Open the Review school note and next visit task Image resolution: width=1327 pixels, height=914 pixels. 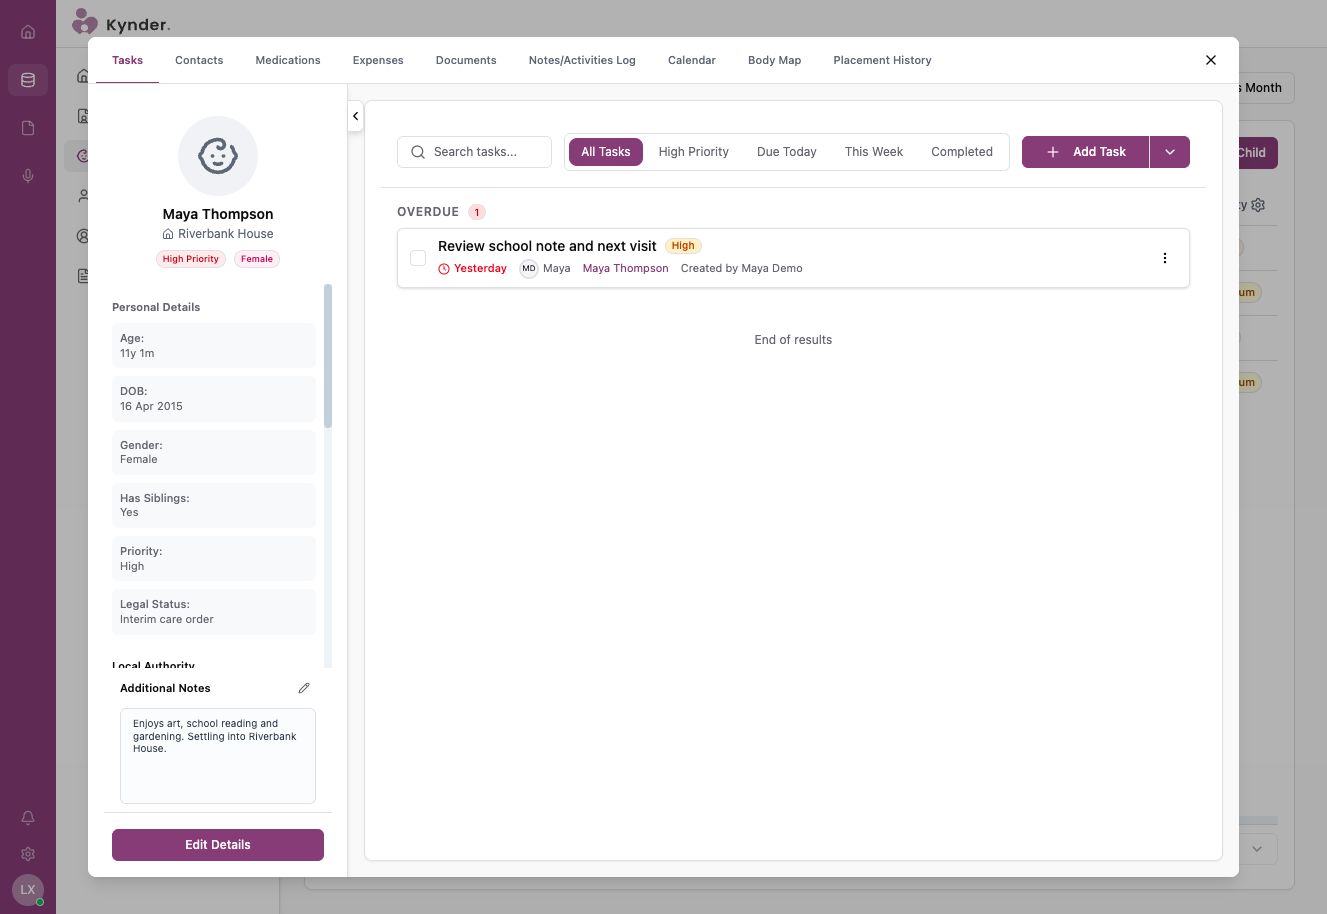[x=547, y=246]
